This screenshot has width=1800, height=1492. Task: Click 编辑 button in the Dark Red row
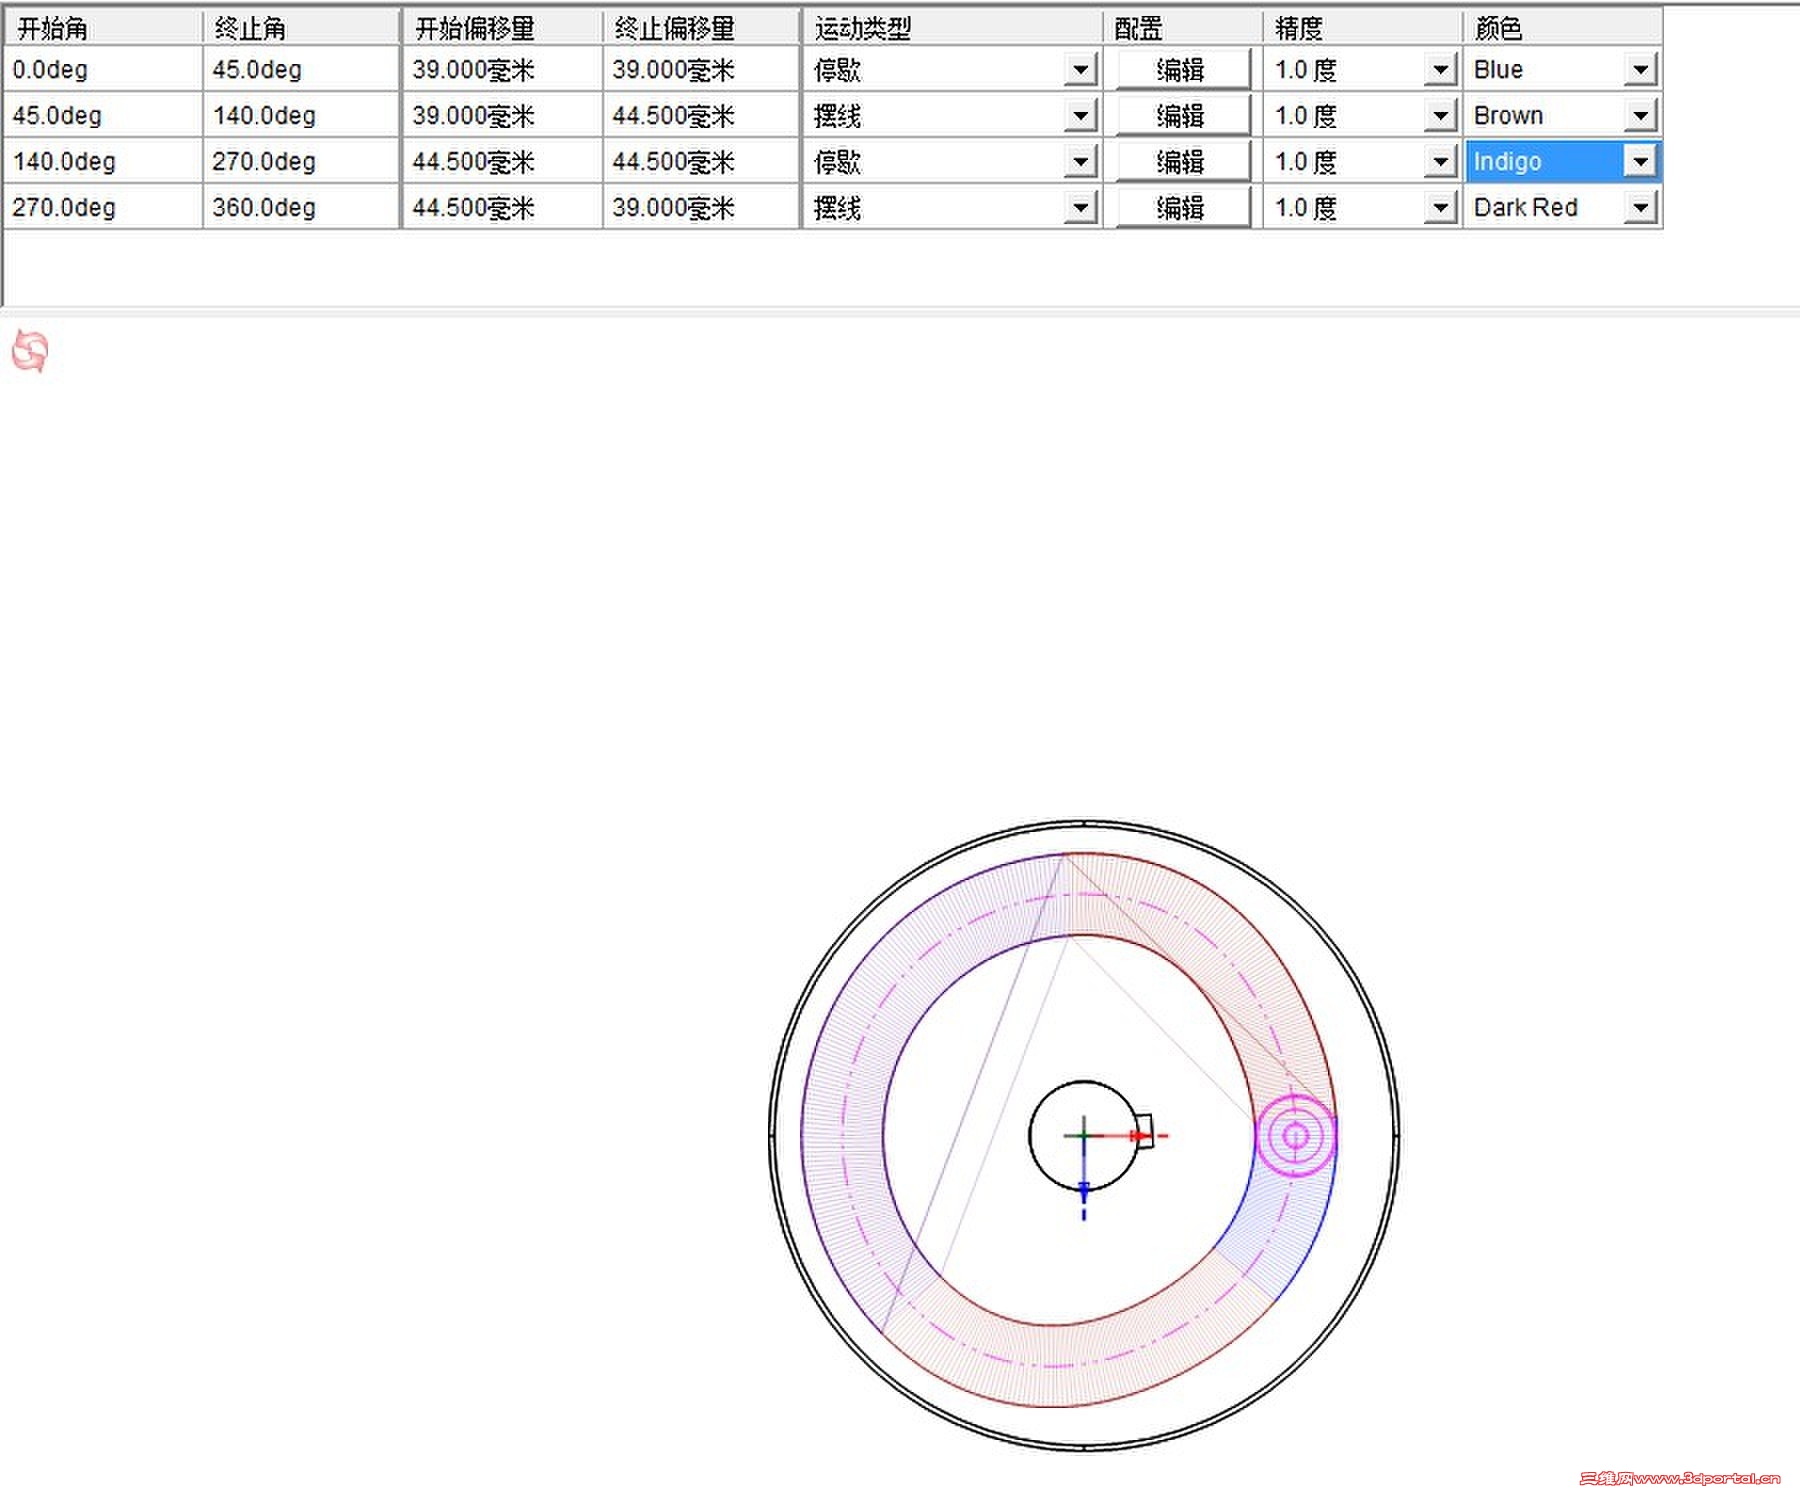point(1182,208)
